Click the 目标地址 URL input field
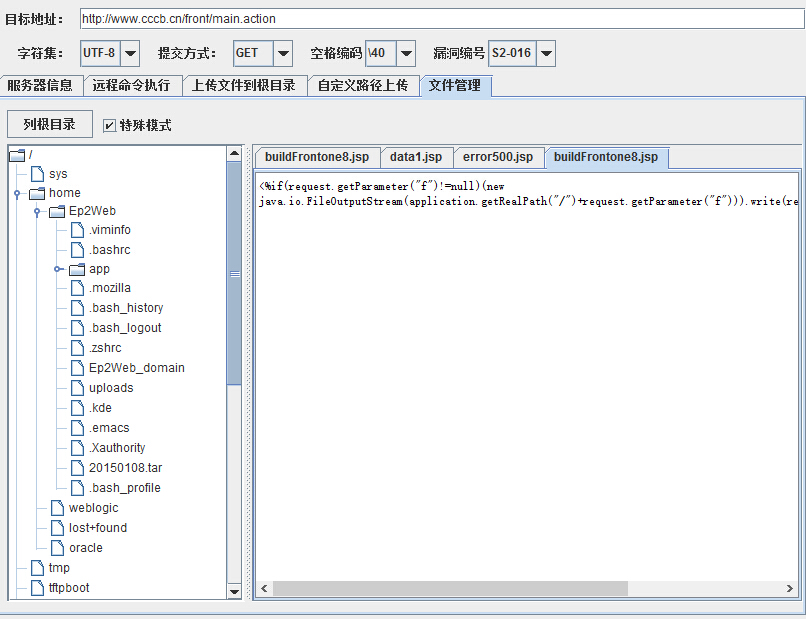 tap(442, 19)
